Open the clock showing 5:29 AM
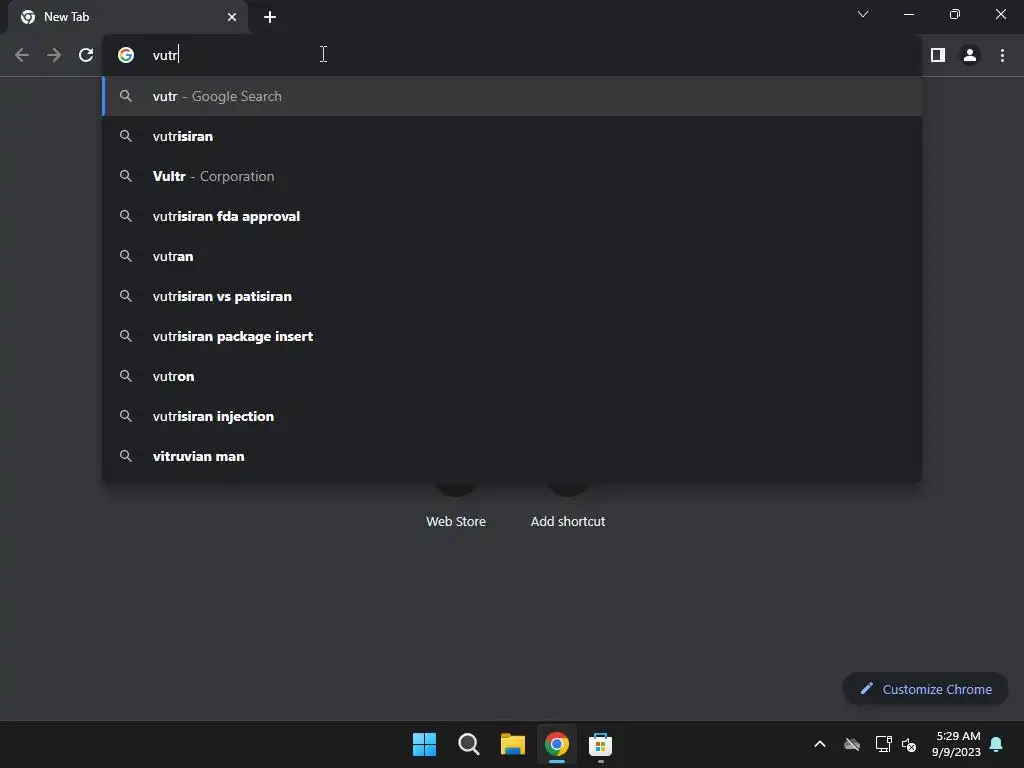1024x768 pixels. [x=956, y=744]
